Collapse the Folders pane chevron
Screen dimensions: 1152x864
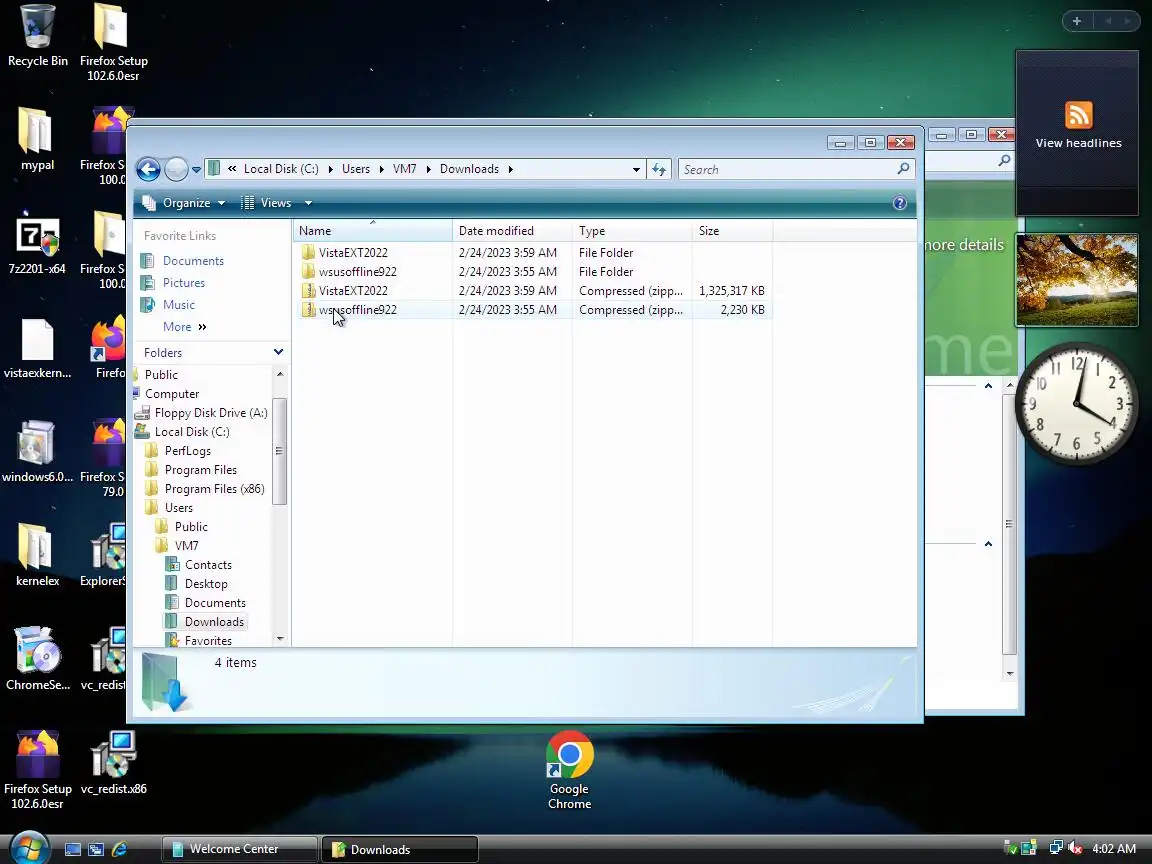(278, 352)
